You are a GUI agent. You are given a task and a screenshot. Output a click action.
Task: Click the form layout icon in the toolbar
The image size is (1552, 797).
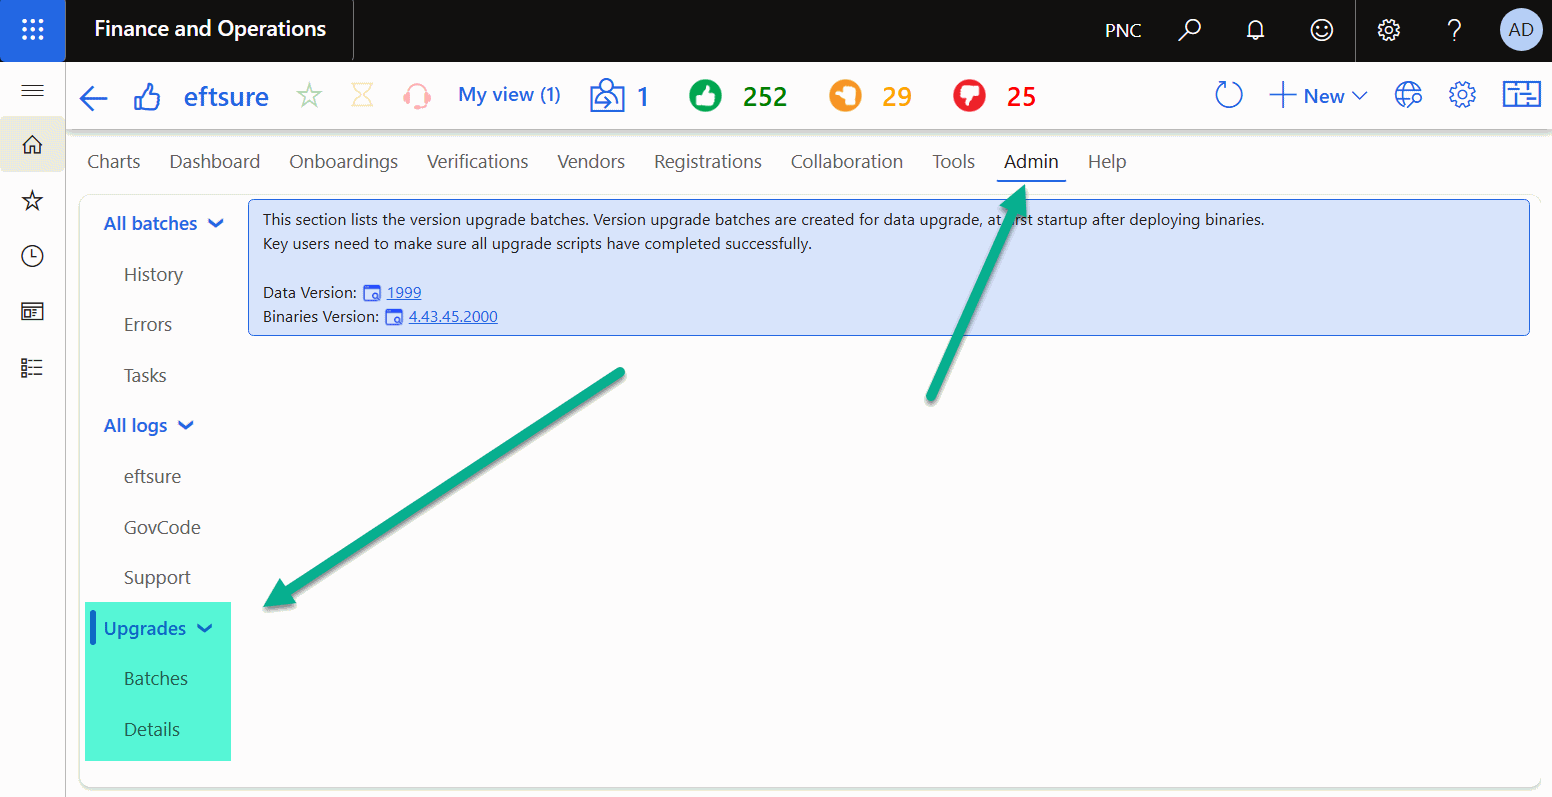(x=1521, y=96)
